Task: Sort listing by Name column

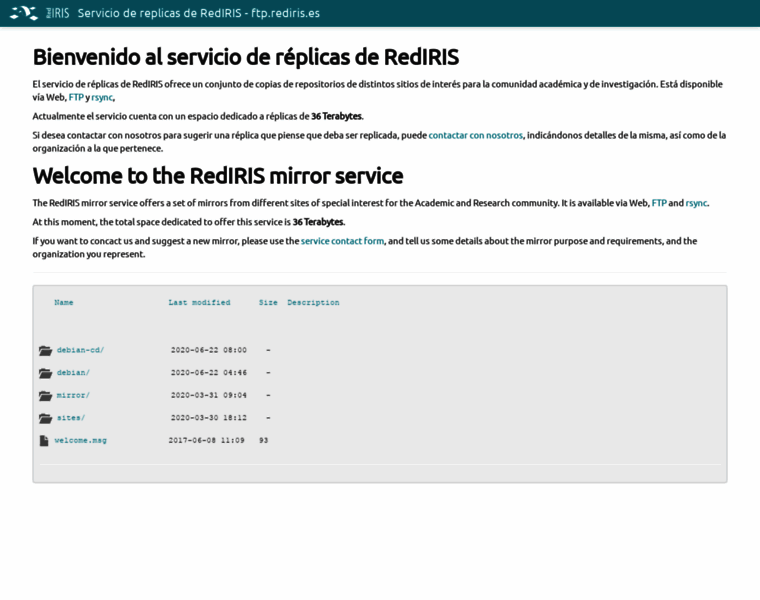Action: pyautogui.click(x=64, y=302)
